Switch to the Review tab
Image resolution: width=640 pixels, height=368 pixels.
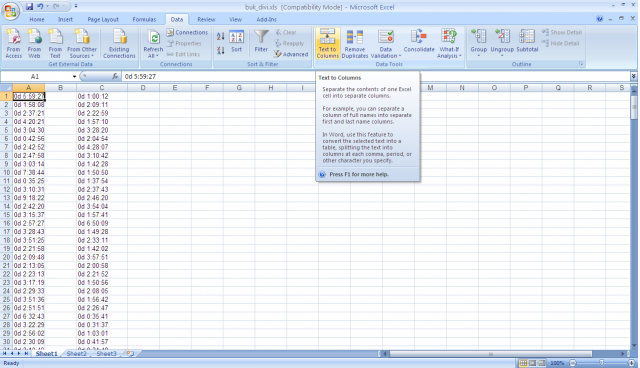click(x=206, y=19)
